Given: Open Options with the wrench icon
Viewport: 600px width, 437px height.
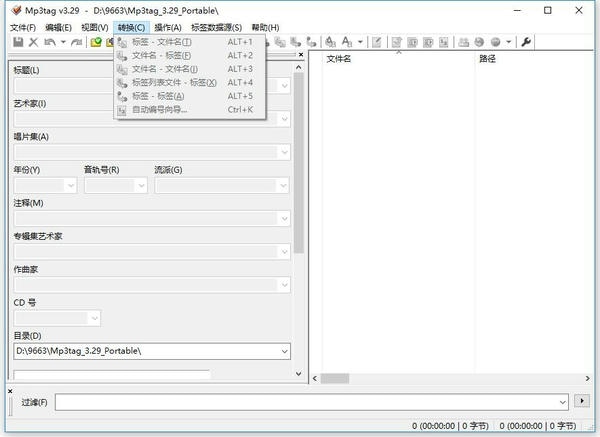Looking at the screenshot, I should click(526, 42).
